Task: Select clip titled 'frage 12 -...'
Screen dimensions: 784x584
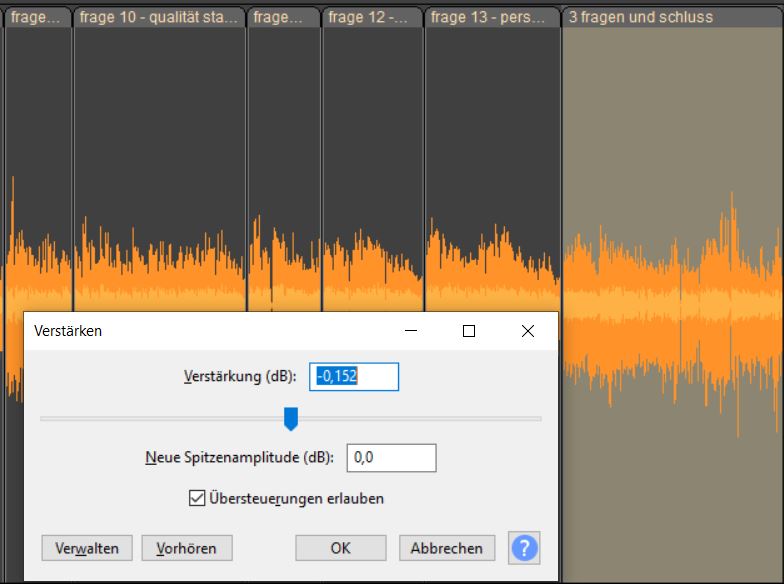Action: [372, 18]
